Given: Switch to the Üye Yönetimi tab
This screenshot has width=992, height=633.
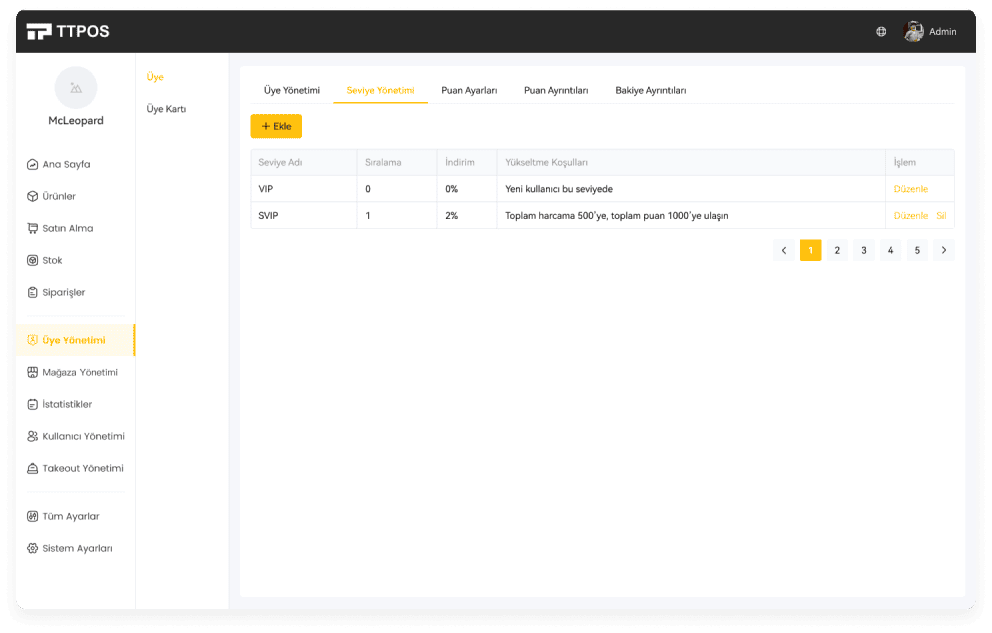Looking at the screenshot, I should pos(292,90).
